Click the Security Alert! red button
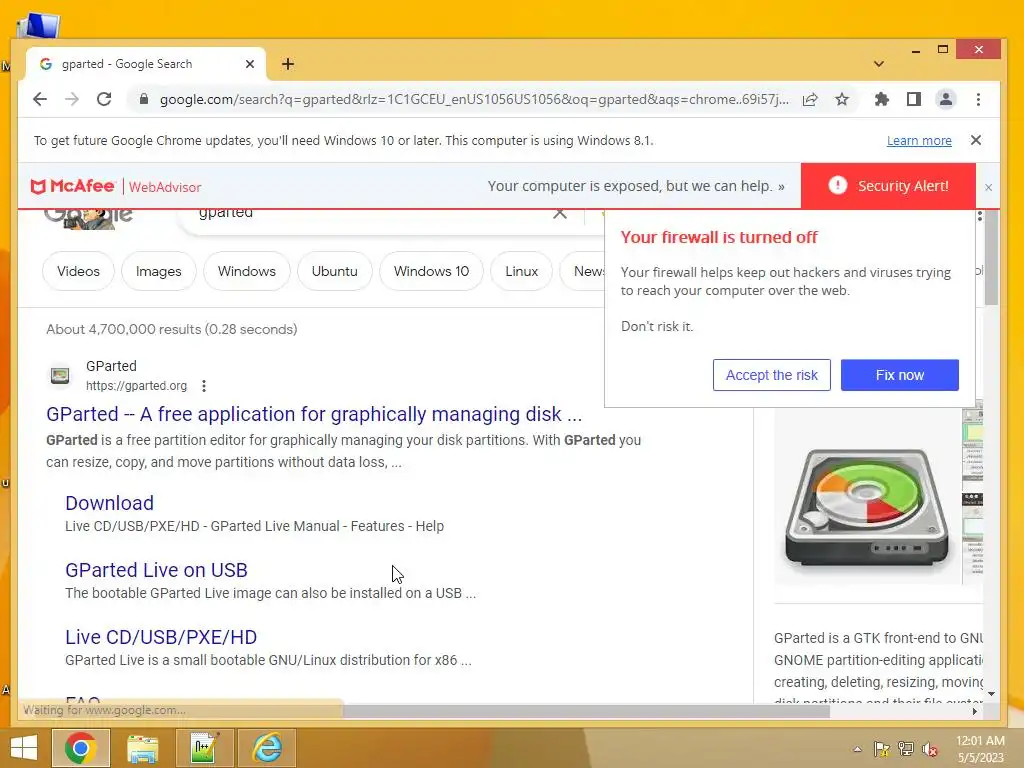1024x768 pixels. tap(888, 186)
